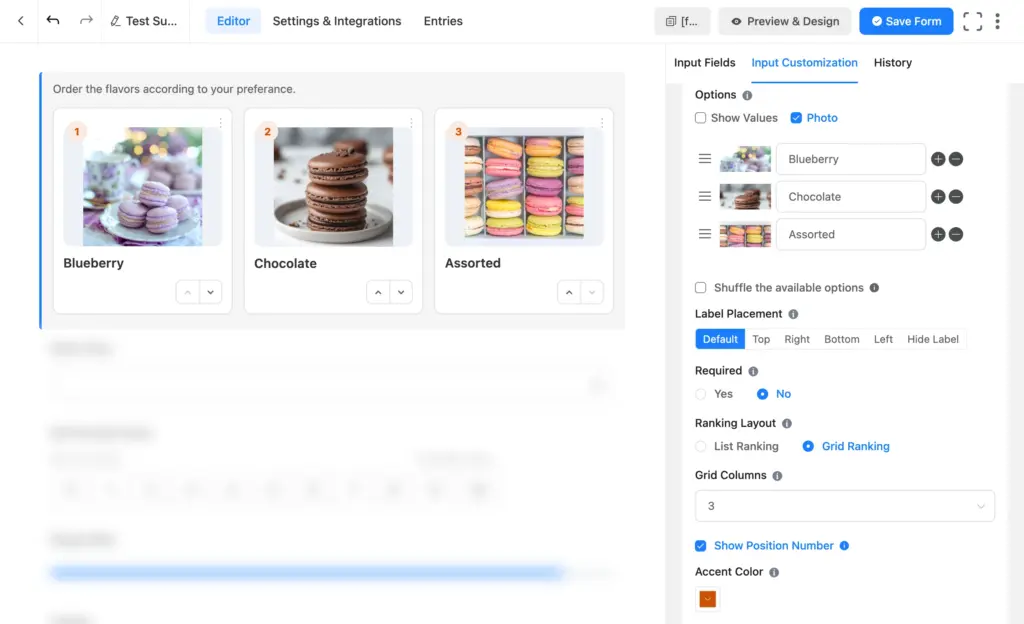The width and height of the screenshot is (1024, 624).
Task: Open the three-dot more menu in header
Action: [x=997, y=22]
